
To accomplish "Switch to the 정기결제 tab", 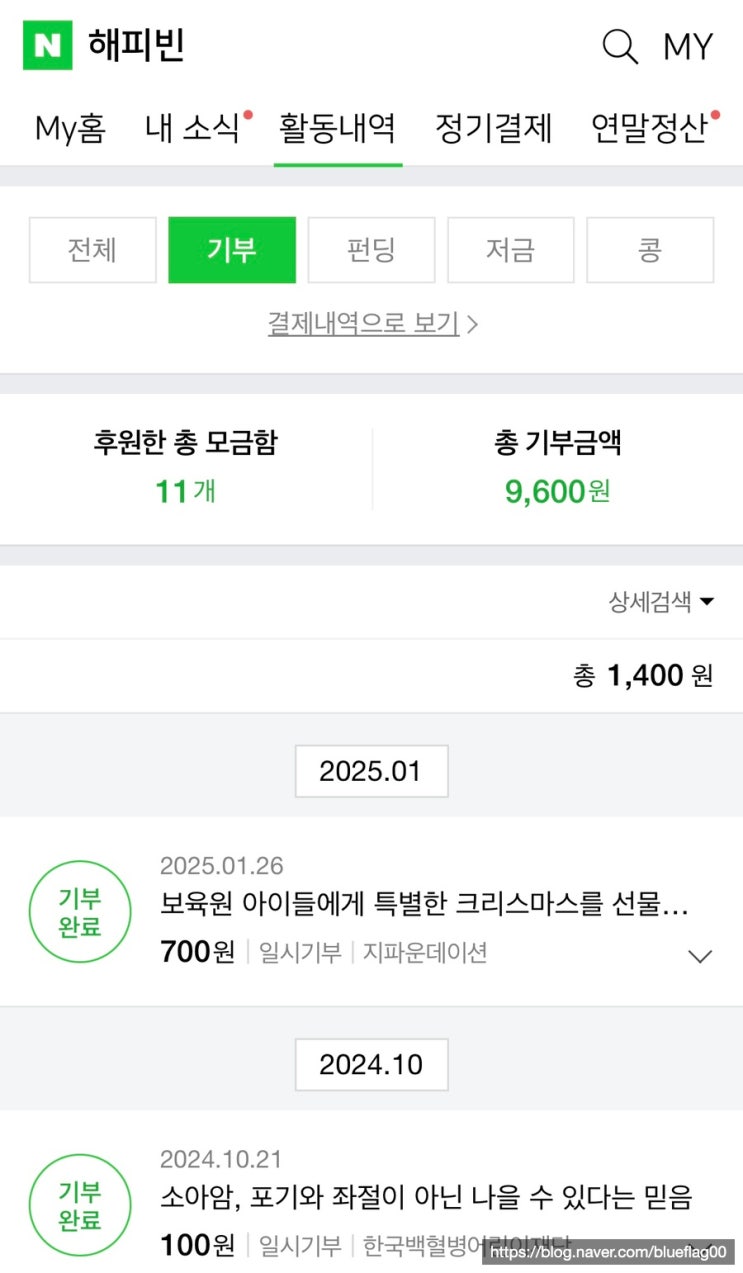I will 494,129.
